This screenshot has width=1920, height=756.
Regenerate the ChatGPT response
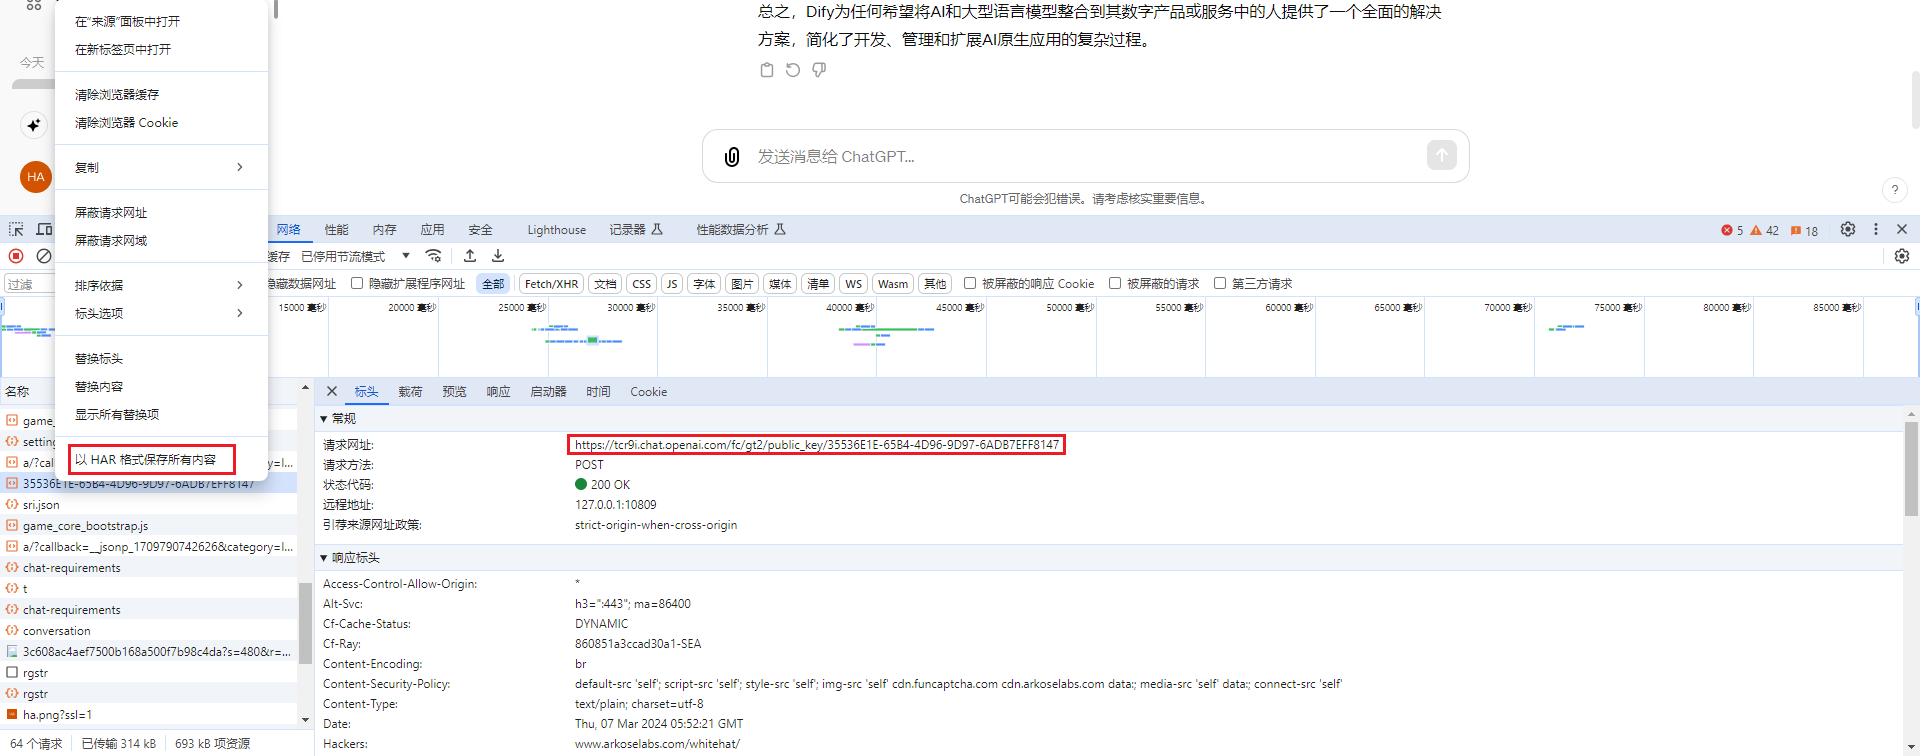[793, 70]
